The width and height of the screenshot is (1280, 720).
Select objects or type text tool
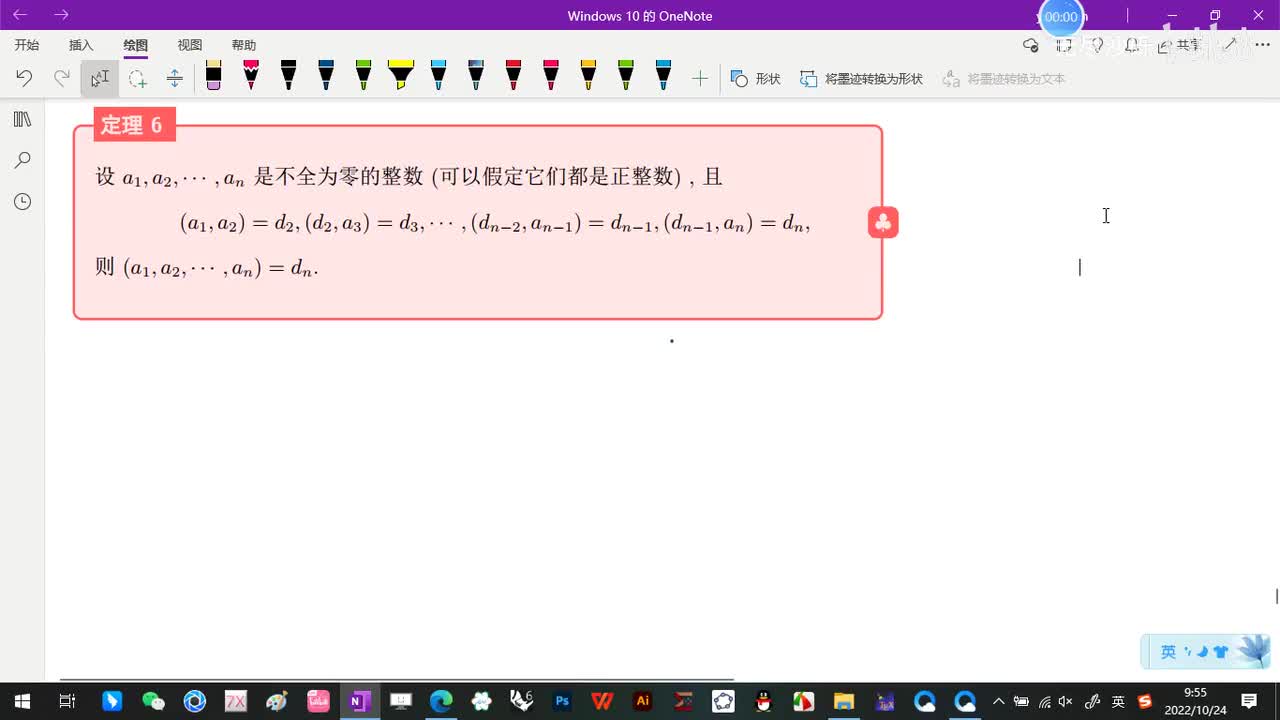coord(99,78)
